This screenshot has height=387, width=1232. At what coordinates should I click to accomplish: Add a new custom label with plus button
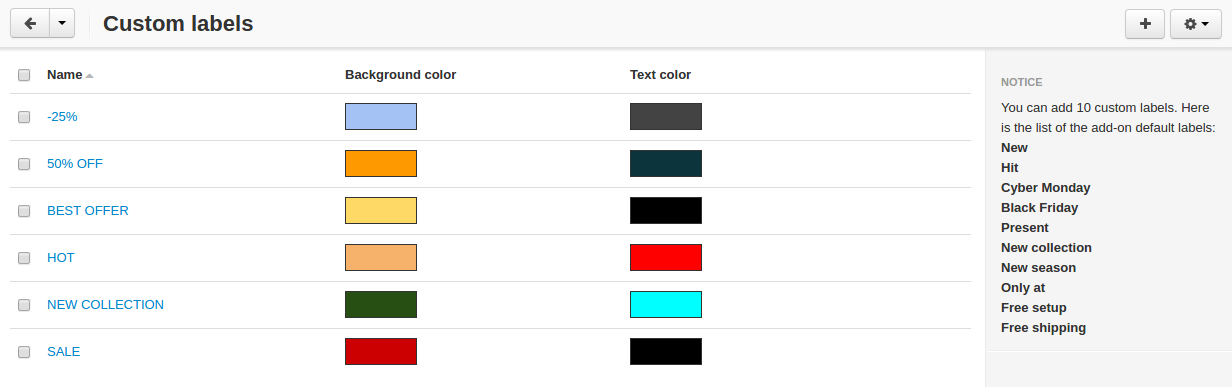click(1145, 24)
